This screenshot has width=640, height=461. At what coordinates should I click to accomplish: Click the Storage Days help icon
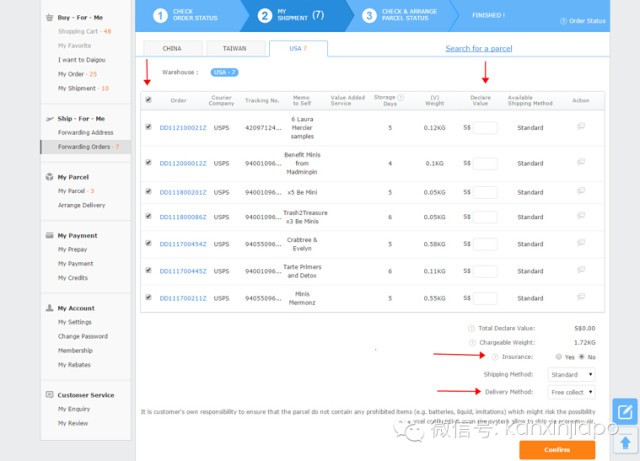point(400,98)
